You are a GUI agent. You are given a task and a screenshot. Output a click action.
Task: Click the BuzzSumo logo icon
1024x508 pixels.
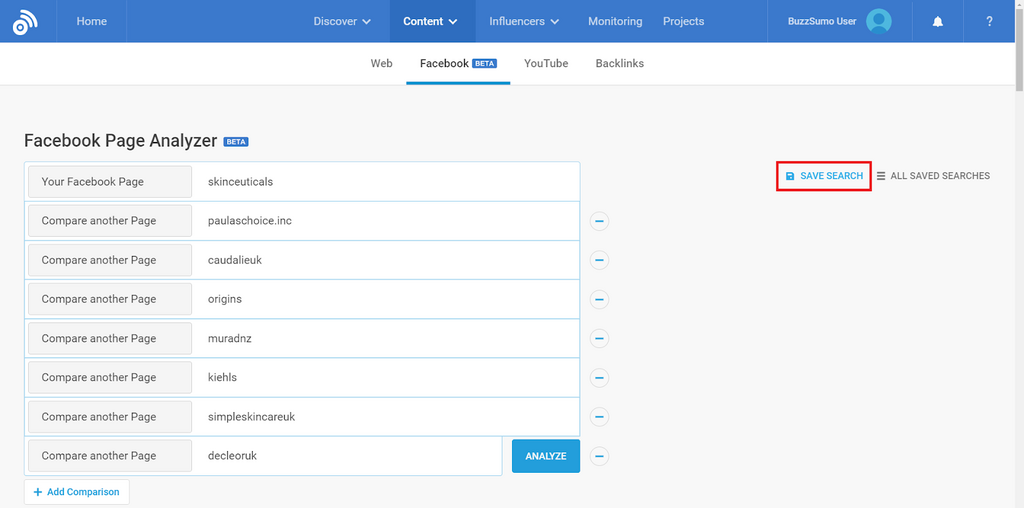point(27,21)
